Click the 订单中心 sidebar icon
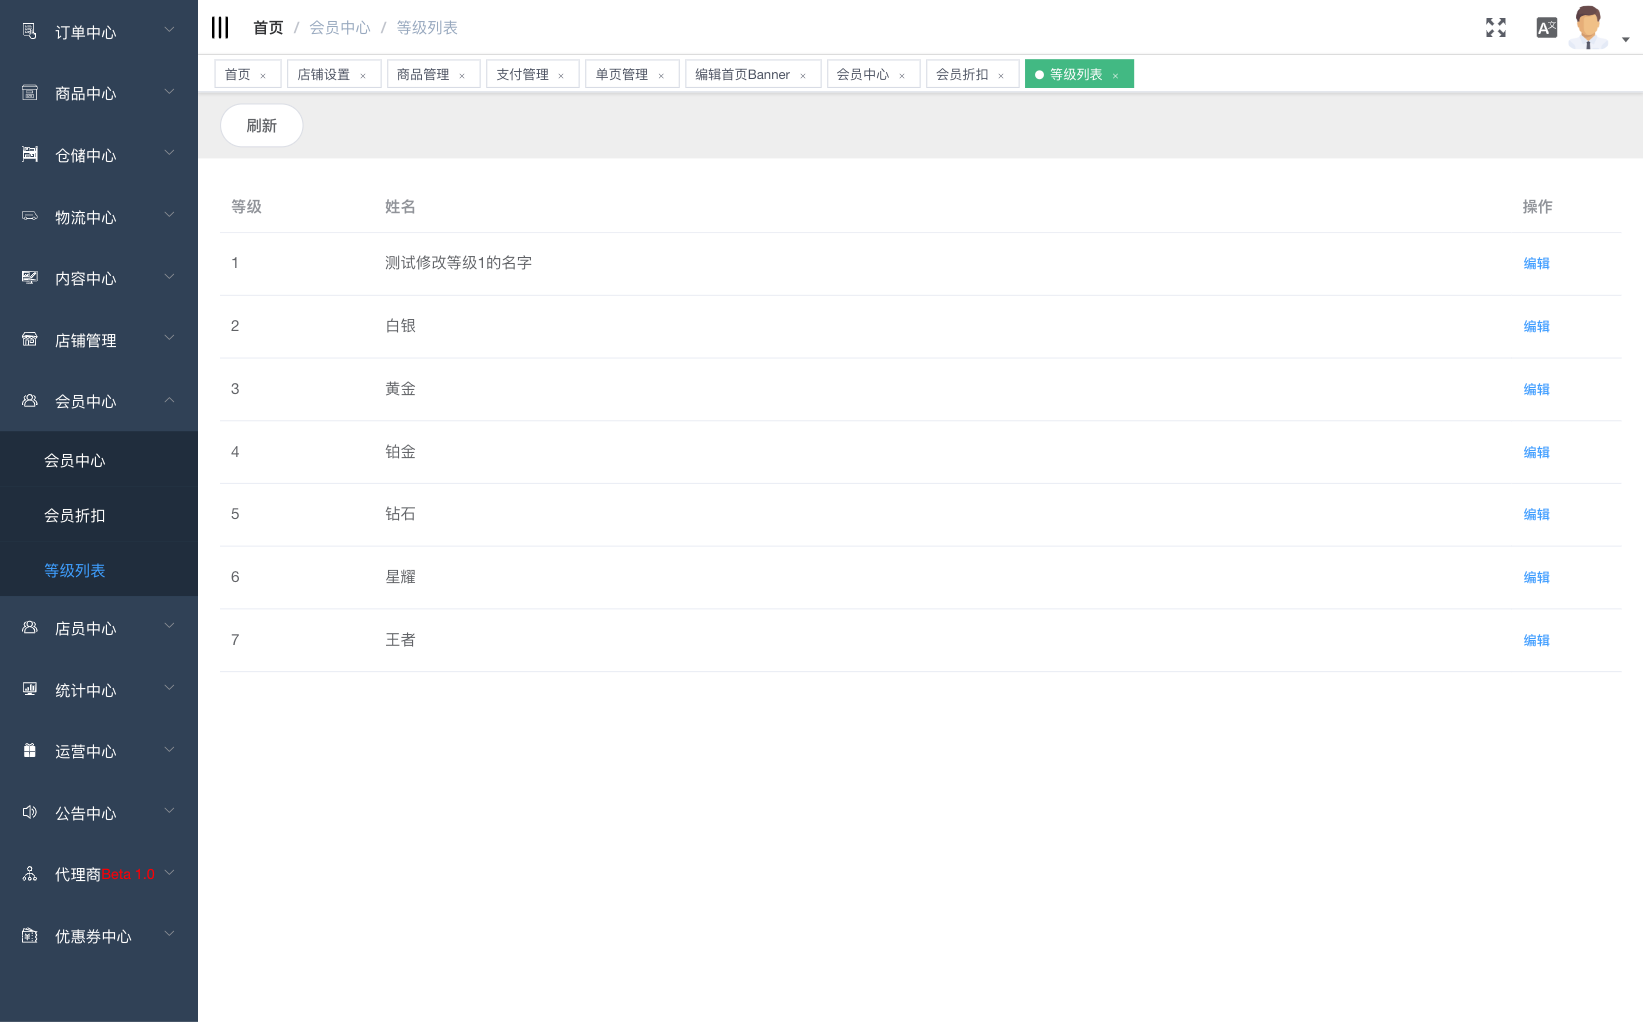The height and width of the screenshot is (1022, 1643). [x=30, y=32]
